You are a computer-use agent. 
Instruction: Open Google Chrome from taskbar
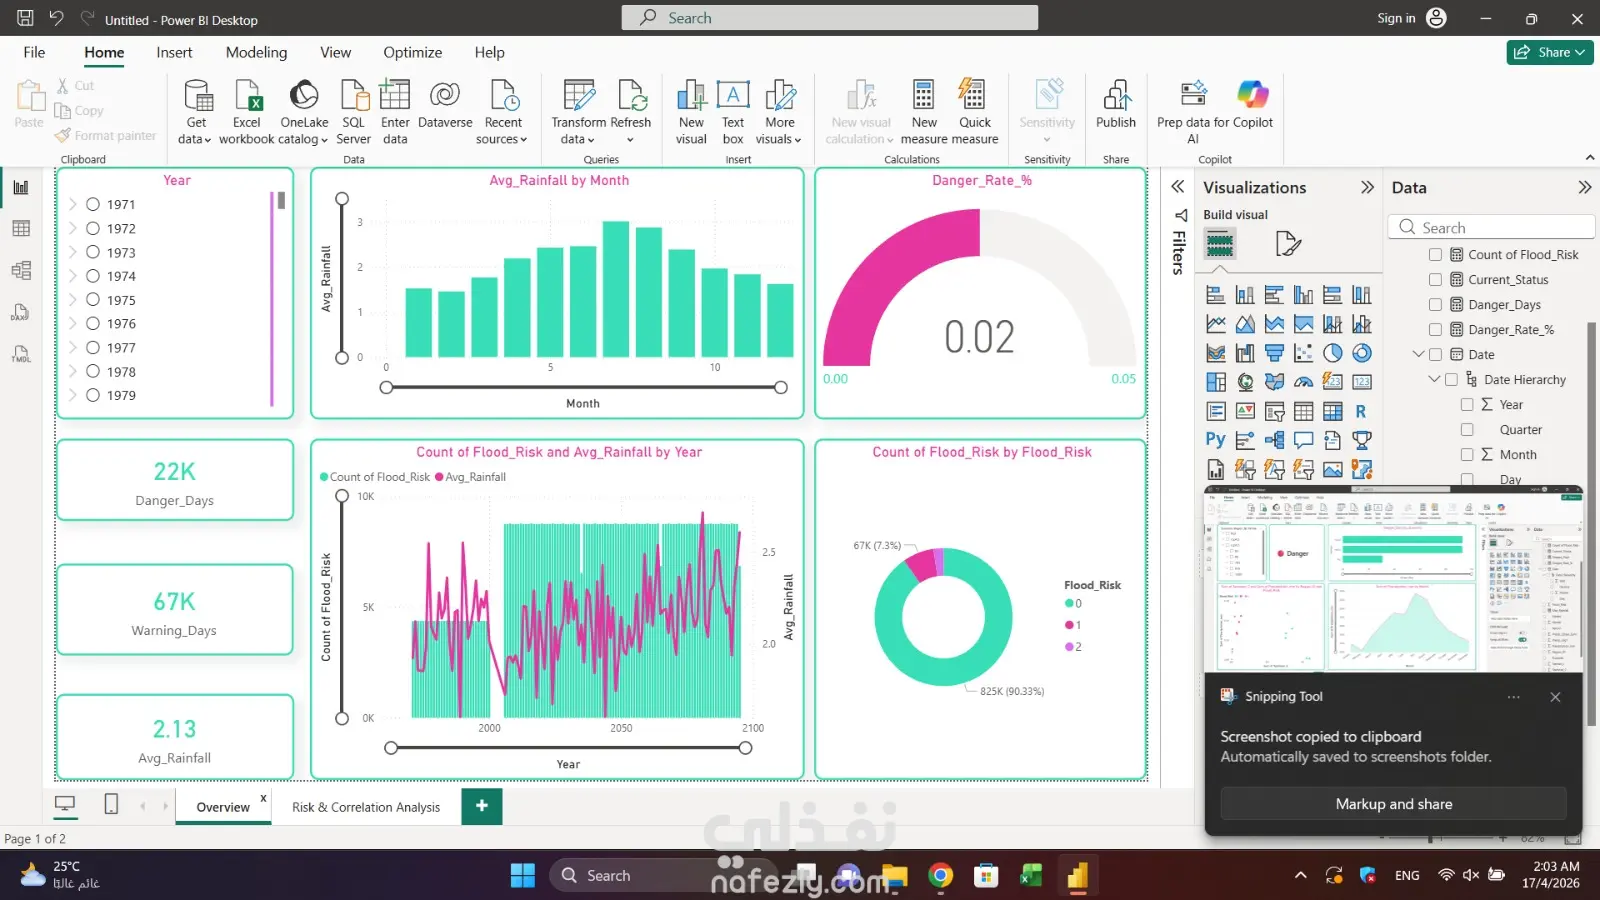click(x=940, y=876)
